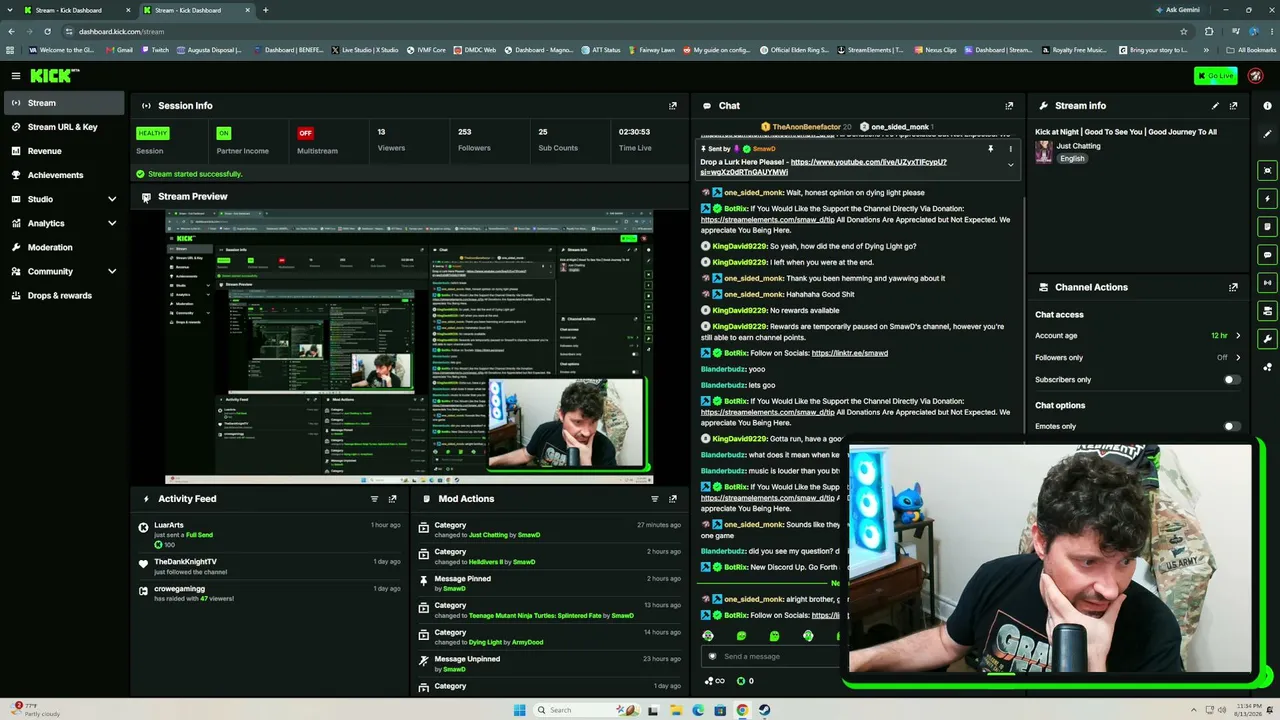Edit stream info with the pencil icon

(x=1215, y=105)
